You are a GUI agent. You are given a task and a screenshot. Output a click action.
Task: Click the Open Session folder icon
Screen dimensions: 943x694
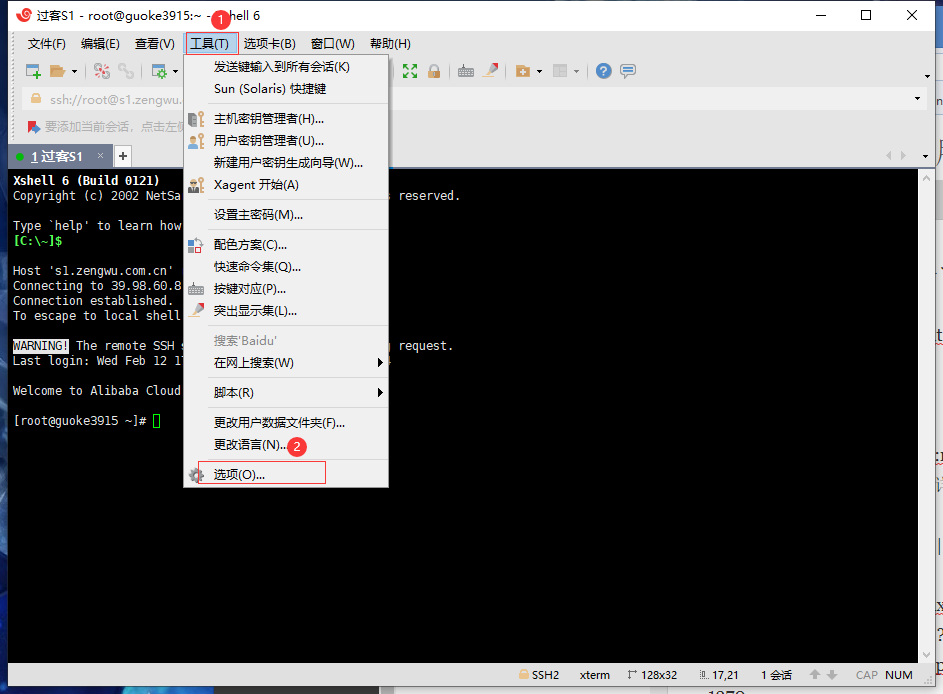[57, 71]
